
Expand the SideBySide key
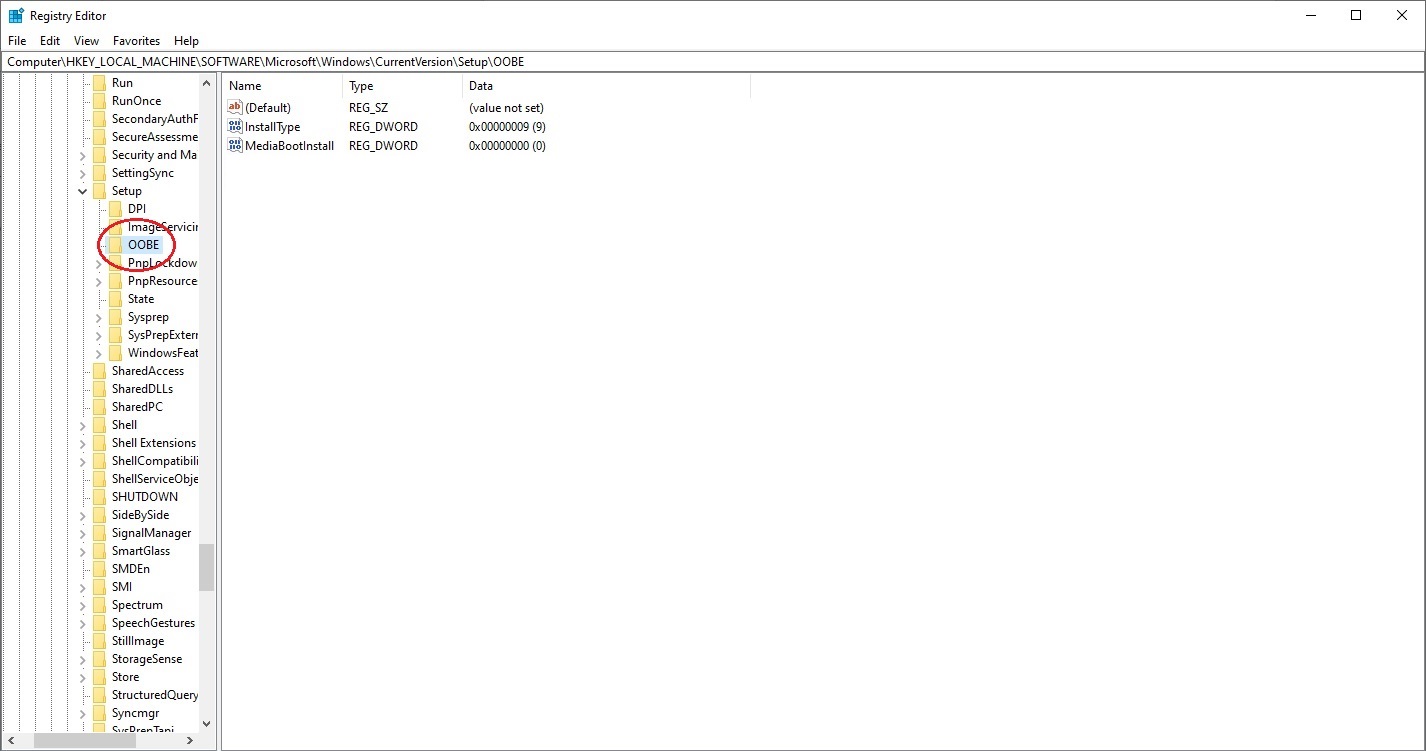point(83,515)
